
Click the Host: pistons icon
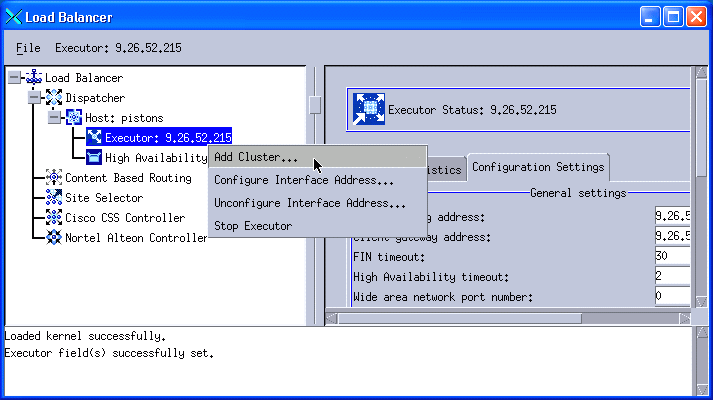pos(74,118)
